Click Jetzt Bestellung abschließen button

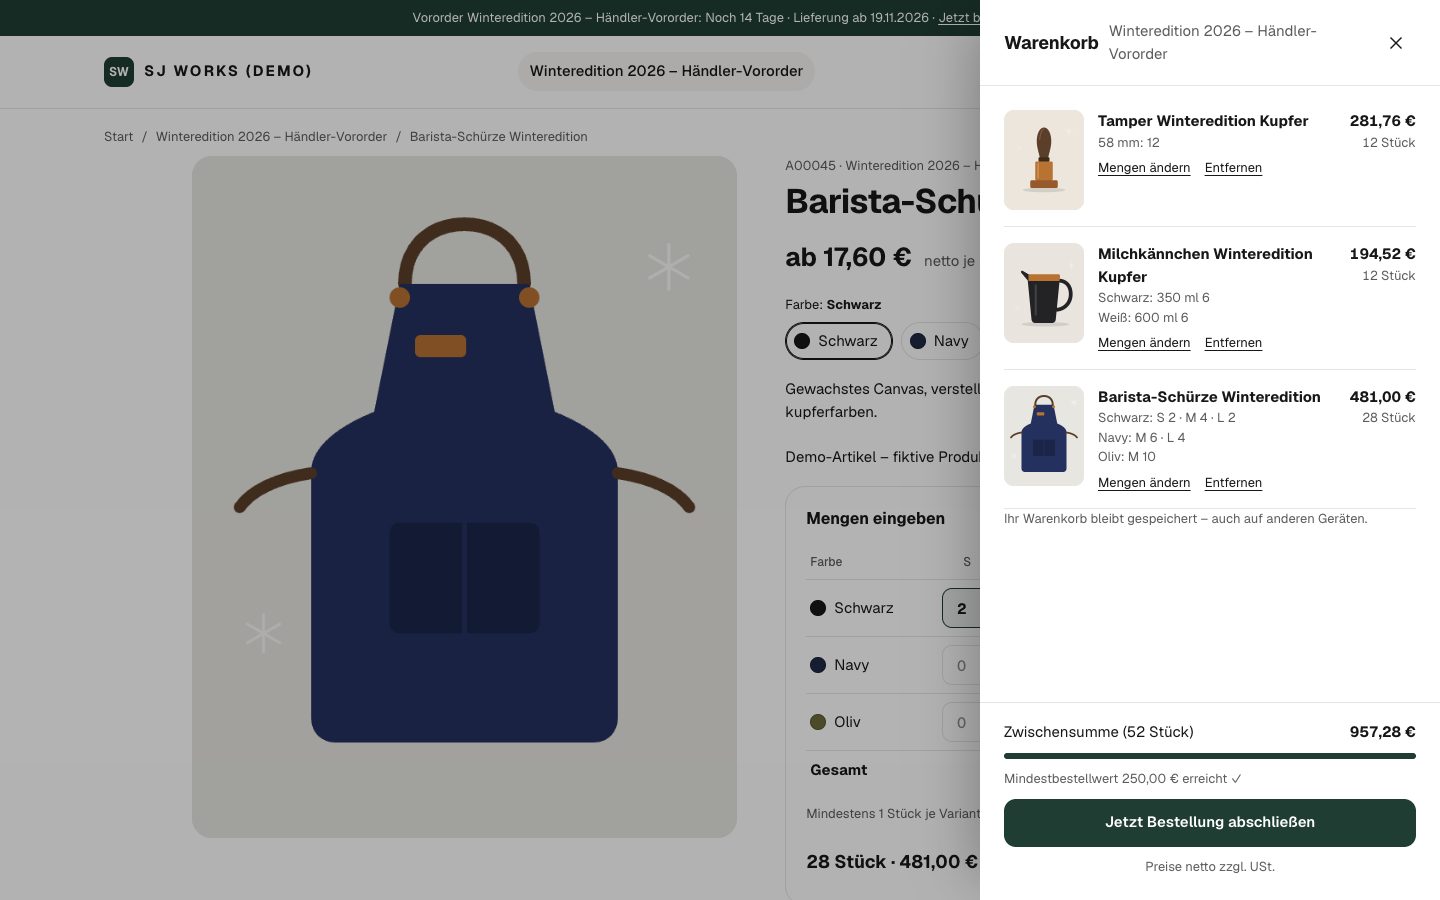coord(1210,823)
